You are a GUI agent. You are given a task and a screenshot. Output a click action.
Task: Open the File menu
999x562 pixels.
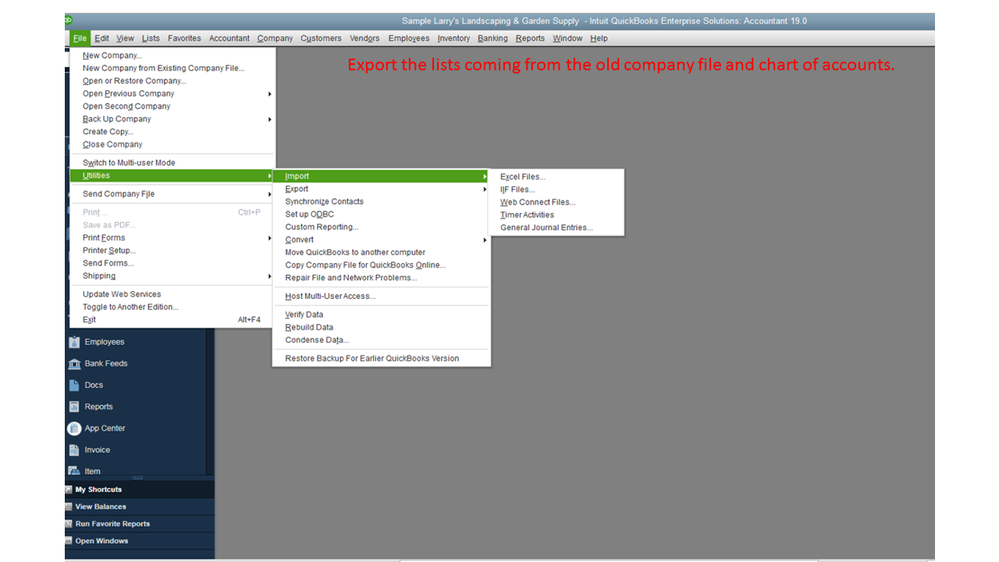coord(80,38)
